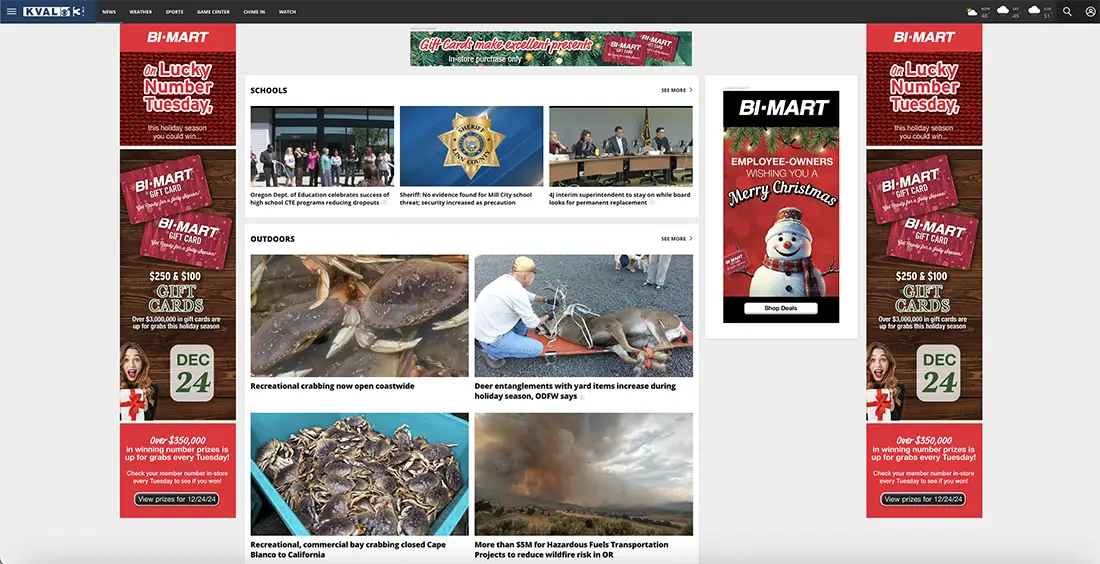Click Shop Deals button in Bi-Mart Christmas ad
1100x564 pixels.
781,309
